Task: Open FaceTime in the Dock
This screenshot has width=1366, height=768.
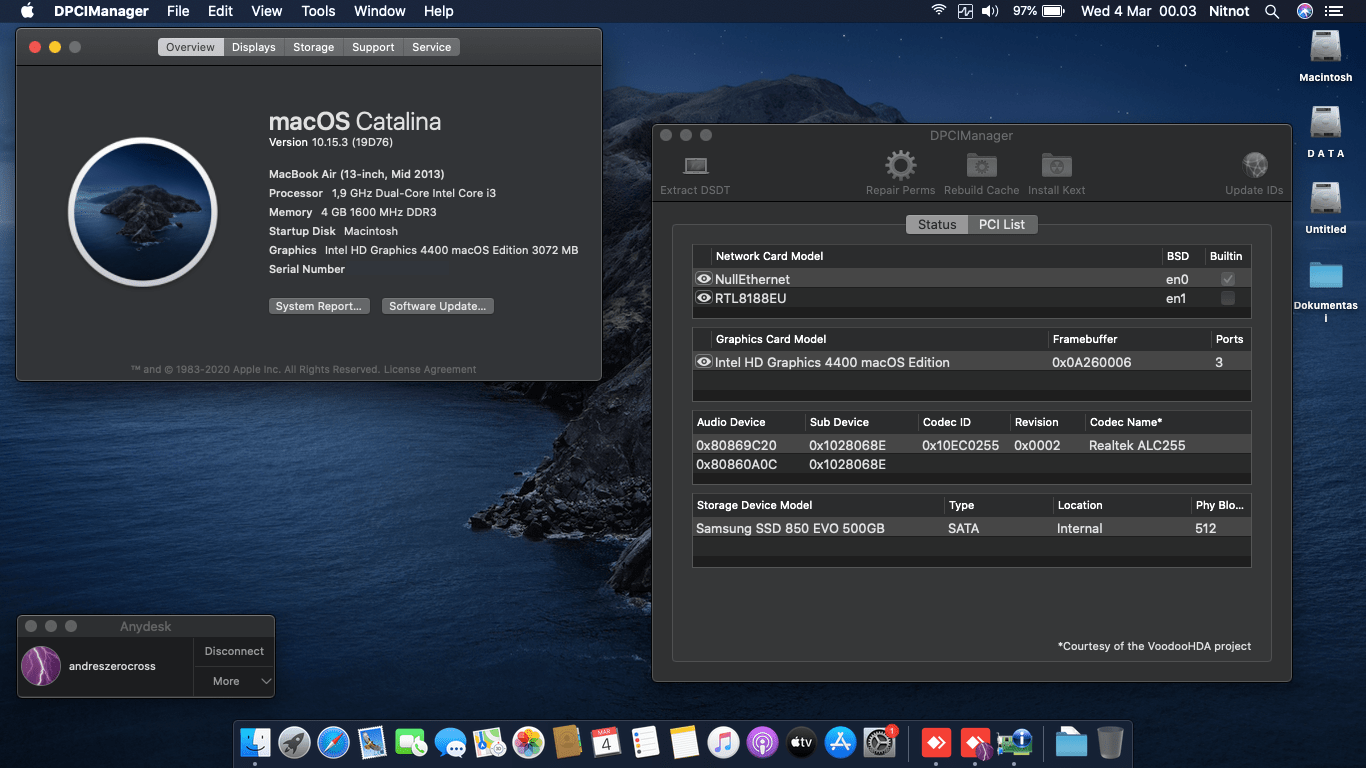Action: pyautogui.click(x=411, y=742)
